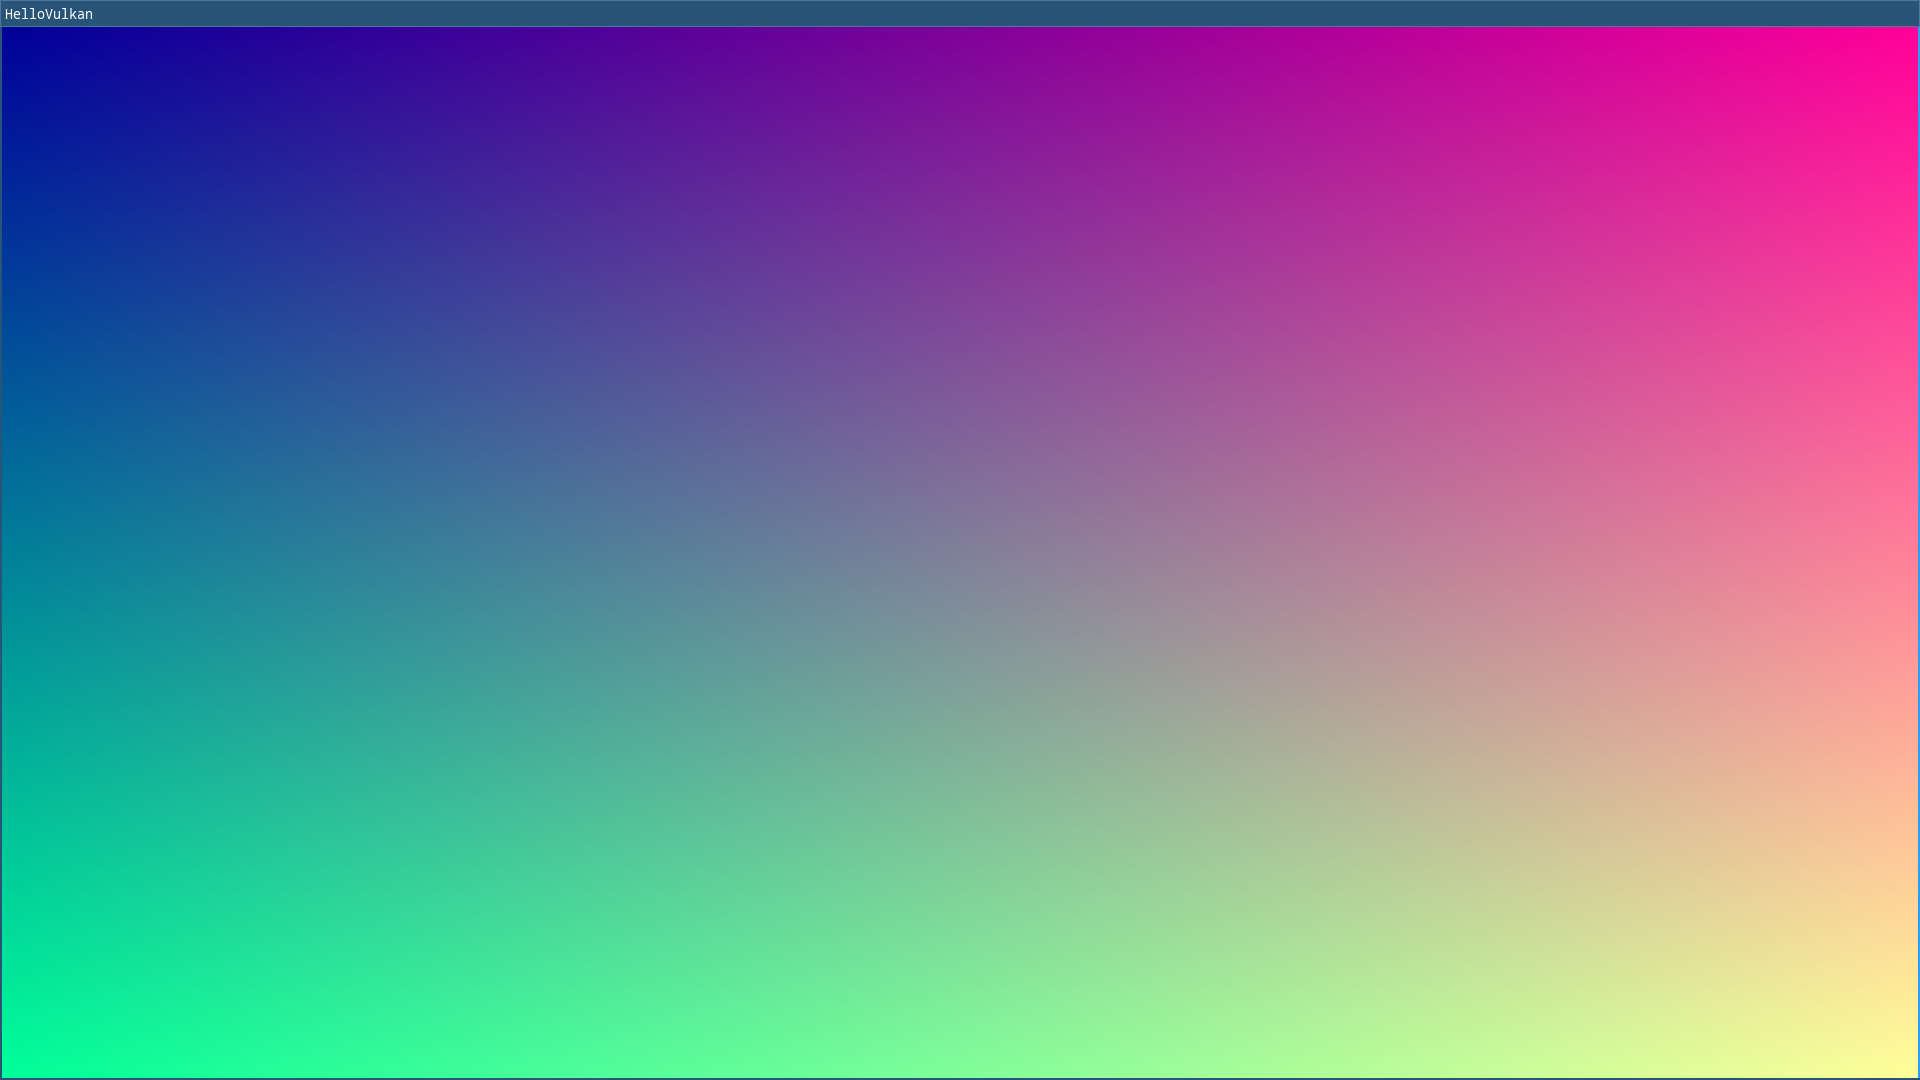
Task: Click the HelloVulkan window title text
Action: (49, 14)
